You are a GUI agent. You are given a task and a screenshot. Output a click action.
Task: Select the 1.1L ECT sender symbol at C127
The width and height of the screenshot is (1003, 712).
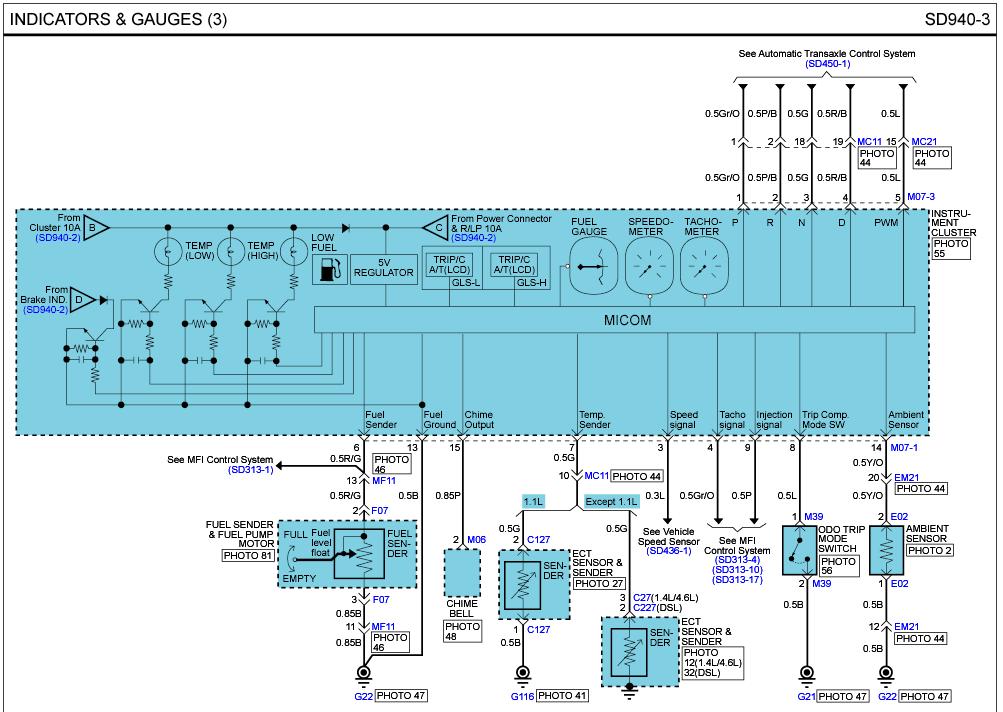coord(523,585)
